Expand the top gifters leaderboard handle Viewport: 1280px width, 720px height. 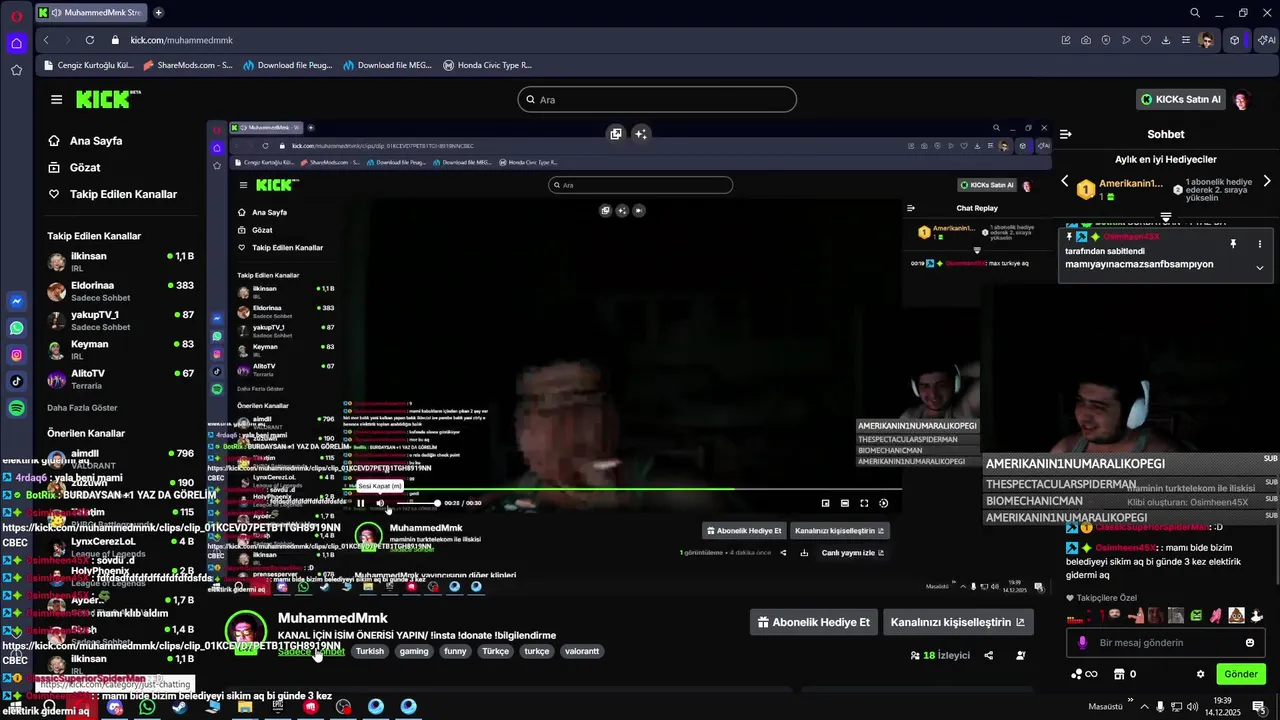click(1166, 216)
